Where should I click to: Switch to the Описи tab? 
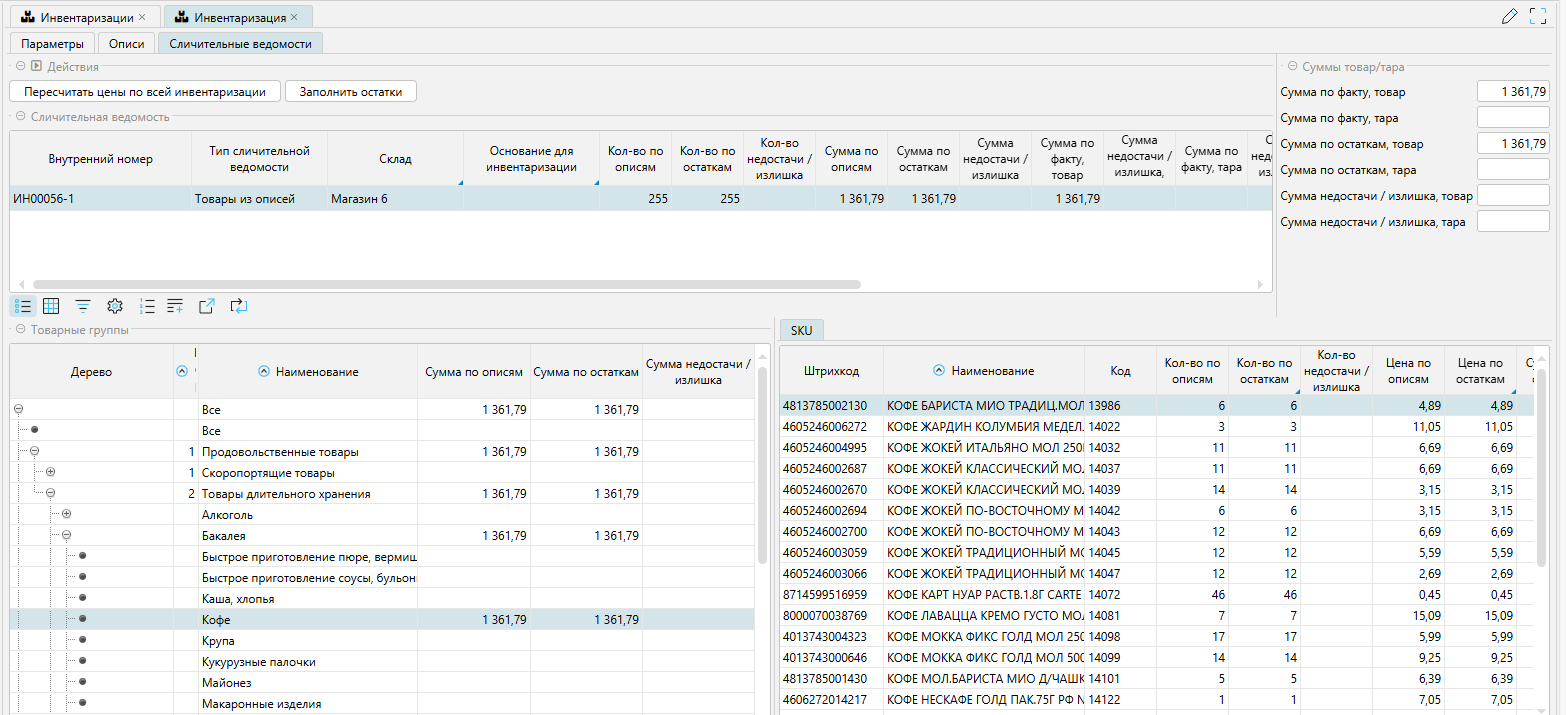[127, 44]
